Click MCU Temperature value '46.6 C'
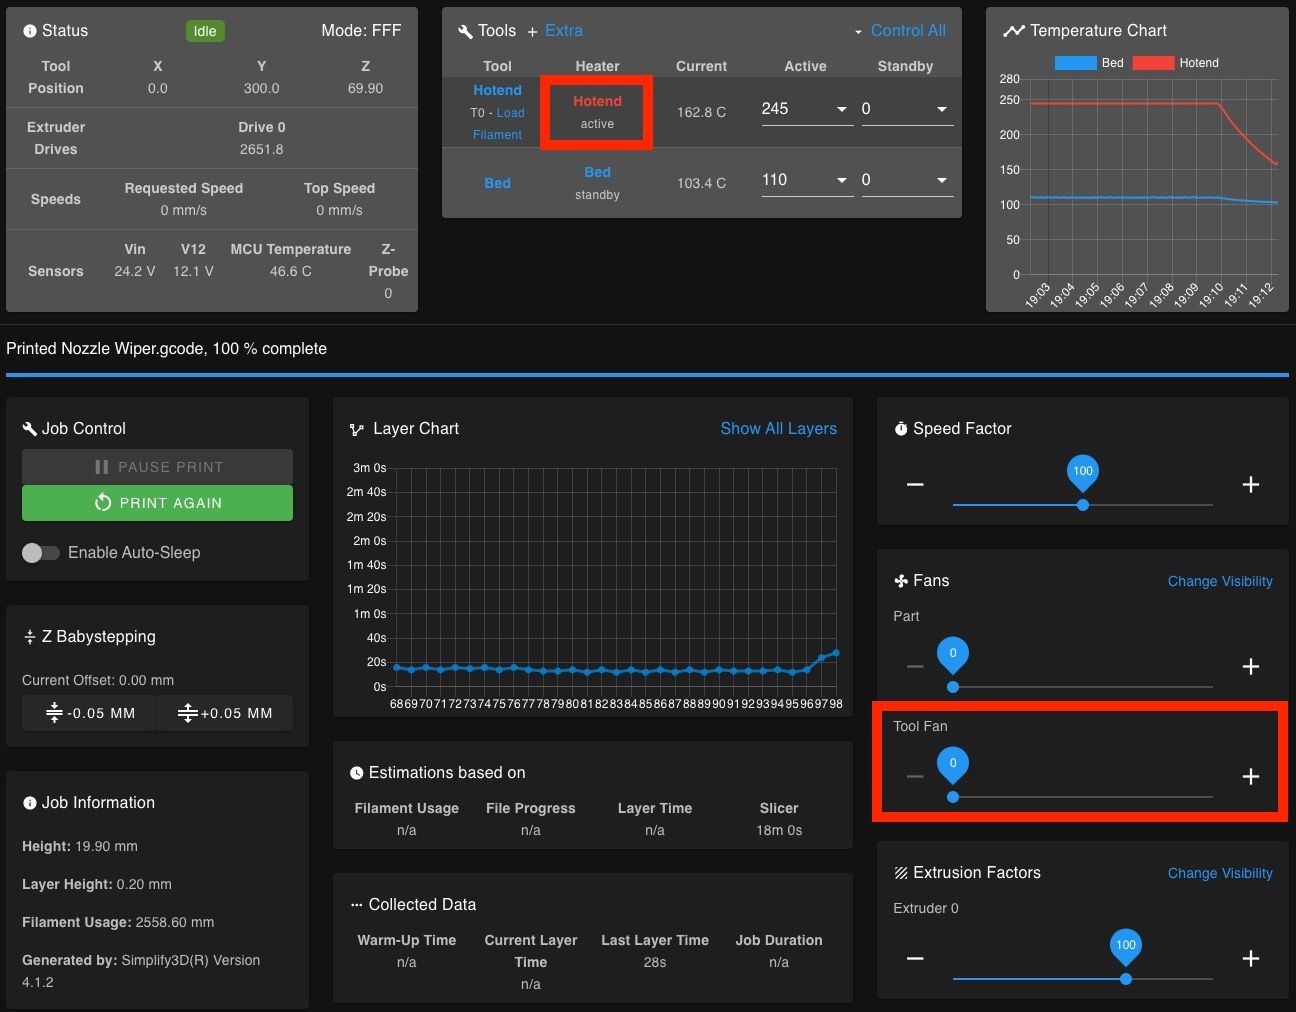 click(290, 271)
